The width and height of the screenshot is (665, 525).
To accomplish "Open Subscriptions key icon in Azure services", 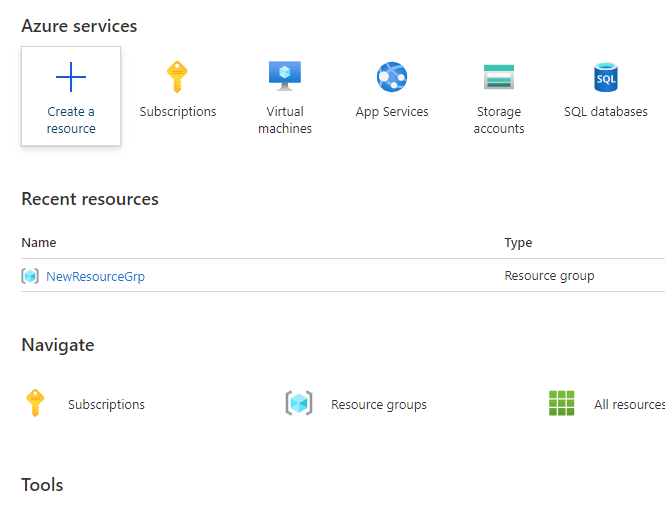I will point(177,77).
